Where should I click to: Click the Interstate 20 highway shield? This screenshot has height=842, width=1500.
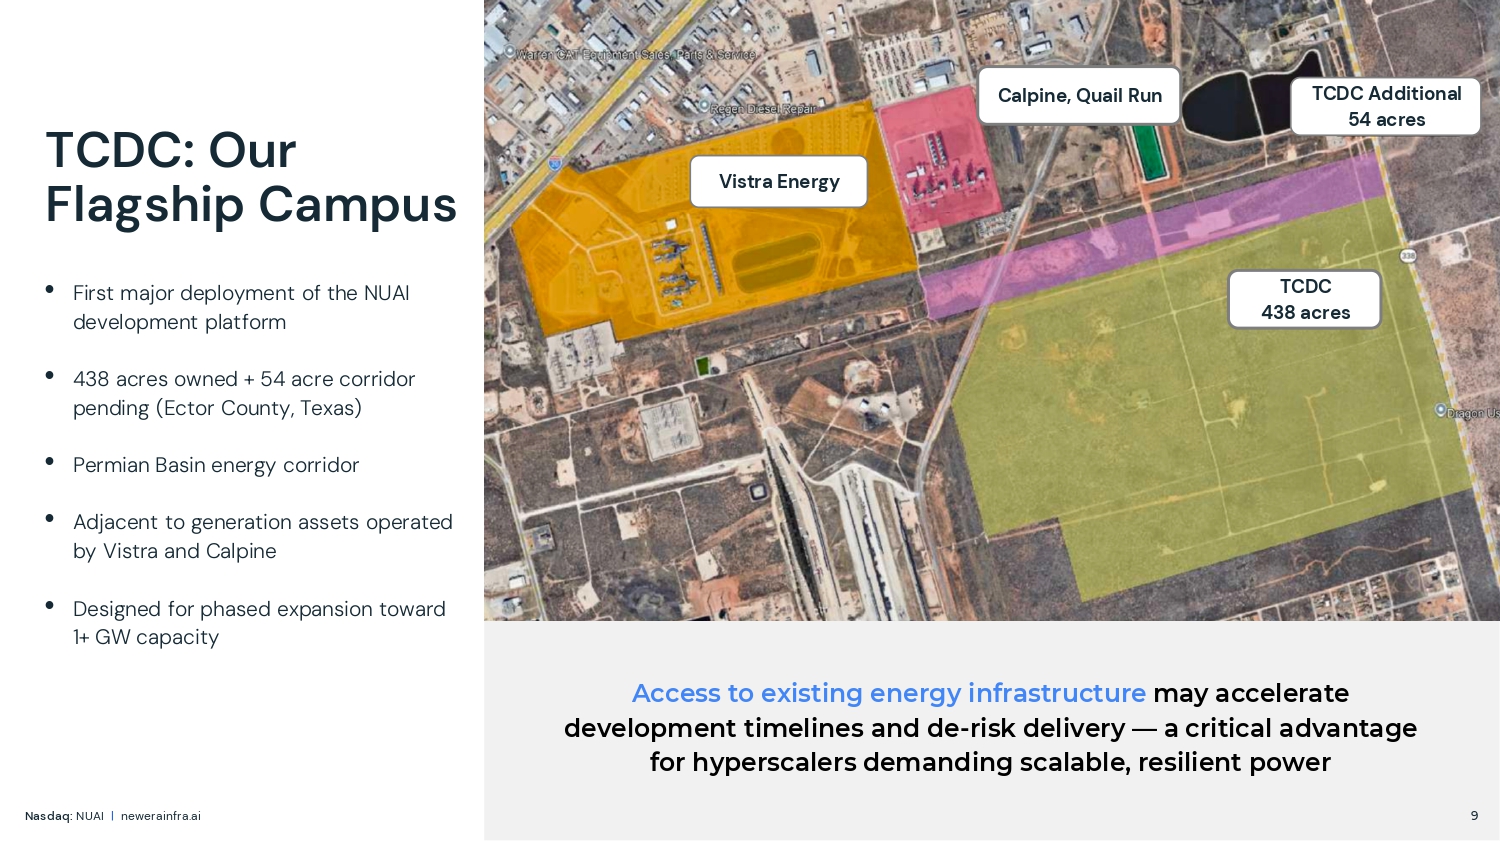(554, 163)
